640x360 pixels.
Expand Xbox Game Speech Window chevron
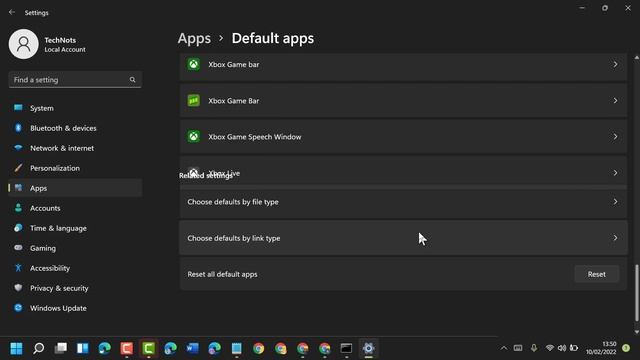615,137
